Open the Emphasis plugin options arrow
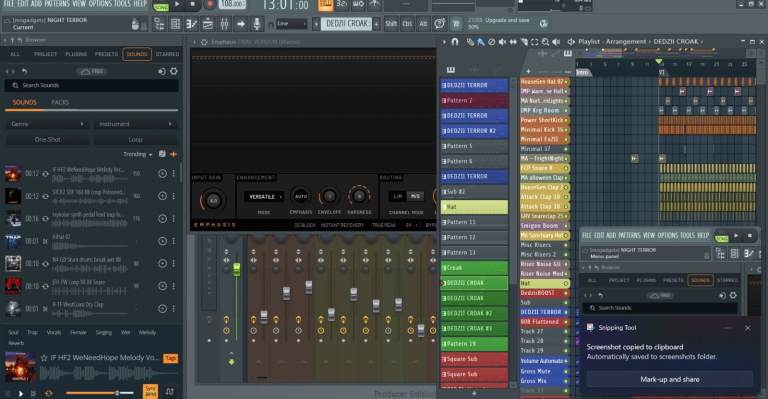 [194, 42]
